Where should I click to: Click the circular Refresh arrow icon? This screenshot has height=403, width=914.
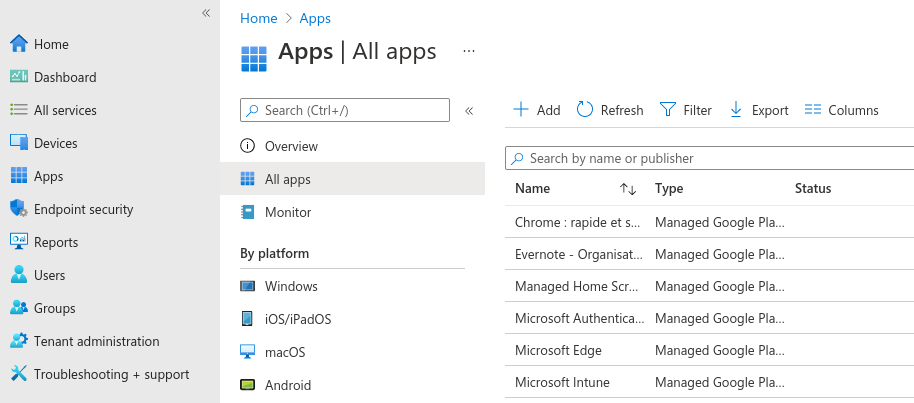[585, 110]
